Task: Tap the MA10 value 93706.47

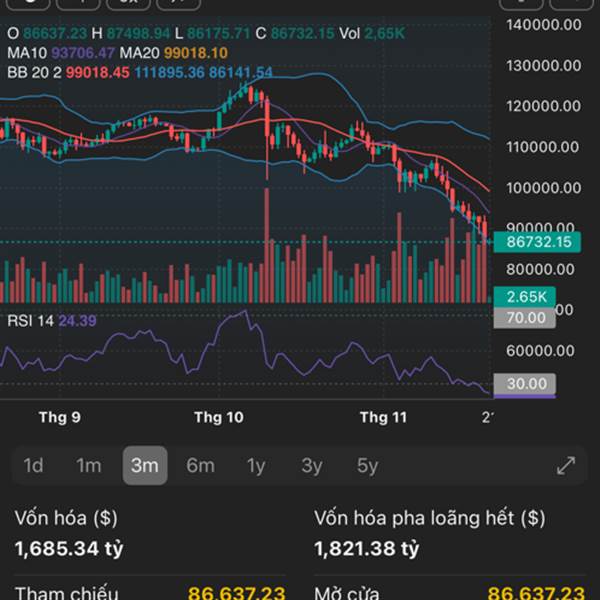Action: pyautogui.click(x=83, y=52)
